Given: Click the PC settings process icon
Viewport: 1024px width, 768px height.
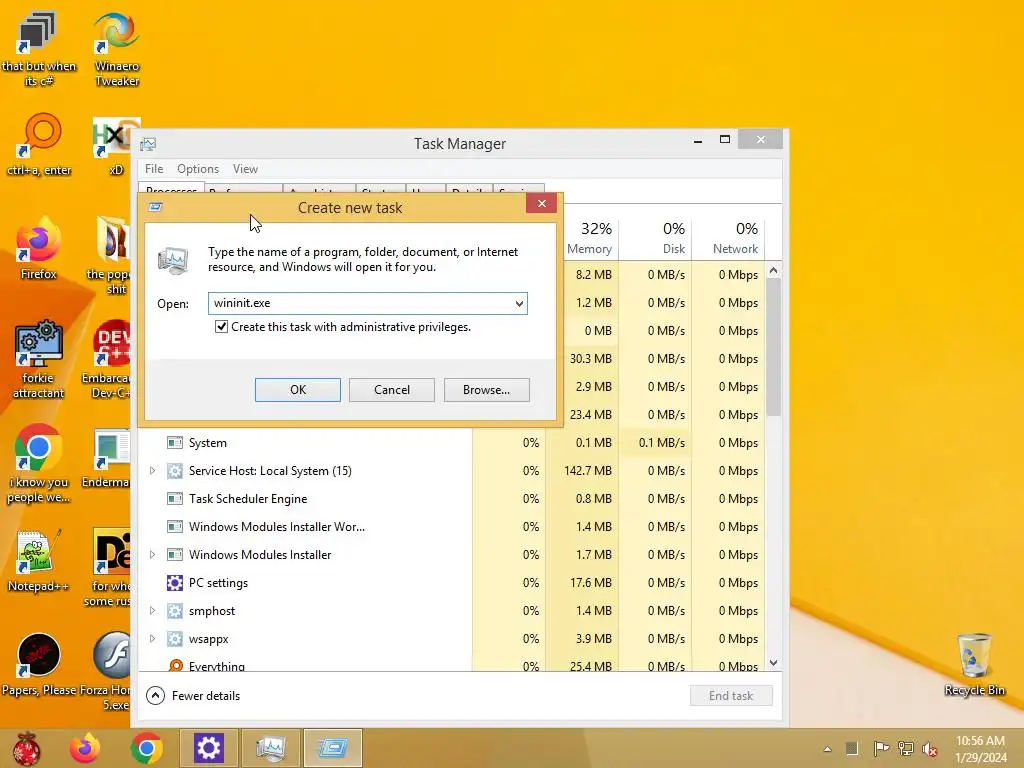Looking at the screenshot, I should (174, 583).
